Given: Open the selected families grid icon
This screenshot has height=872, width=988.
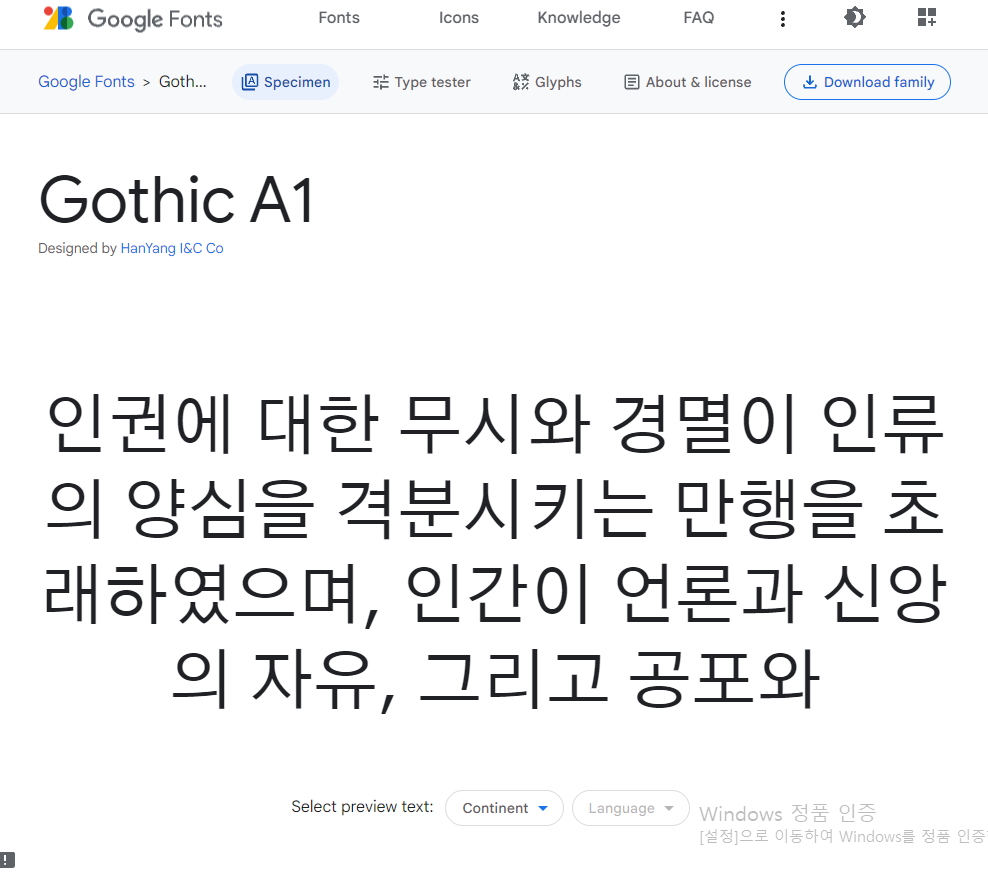Looking at the screenshot, I should (927, 17).
